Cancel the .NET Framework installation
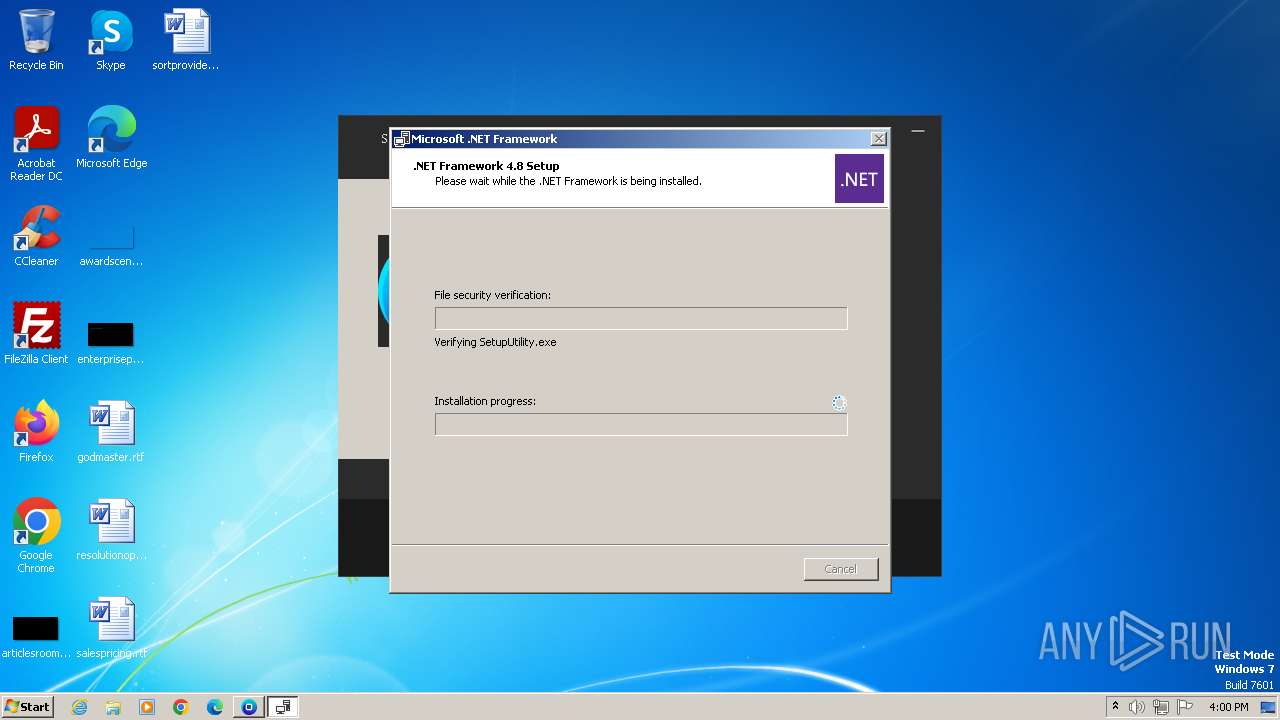This screenshot has height=720, width=1280. pyautogui.click(x=841, y=569)
